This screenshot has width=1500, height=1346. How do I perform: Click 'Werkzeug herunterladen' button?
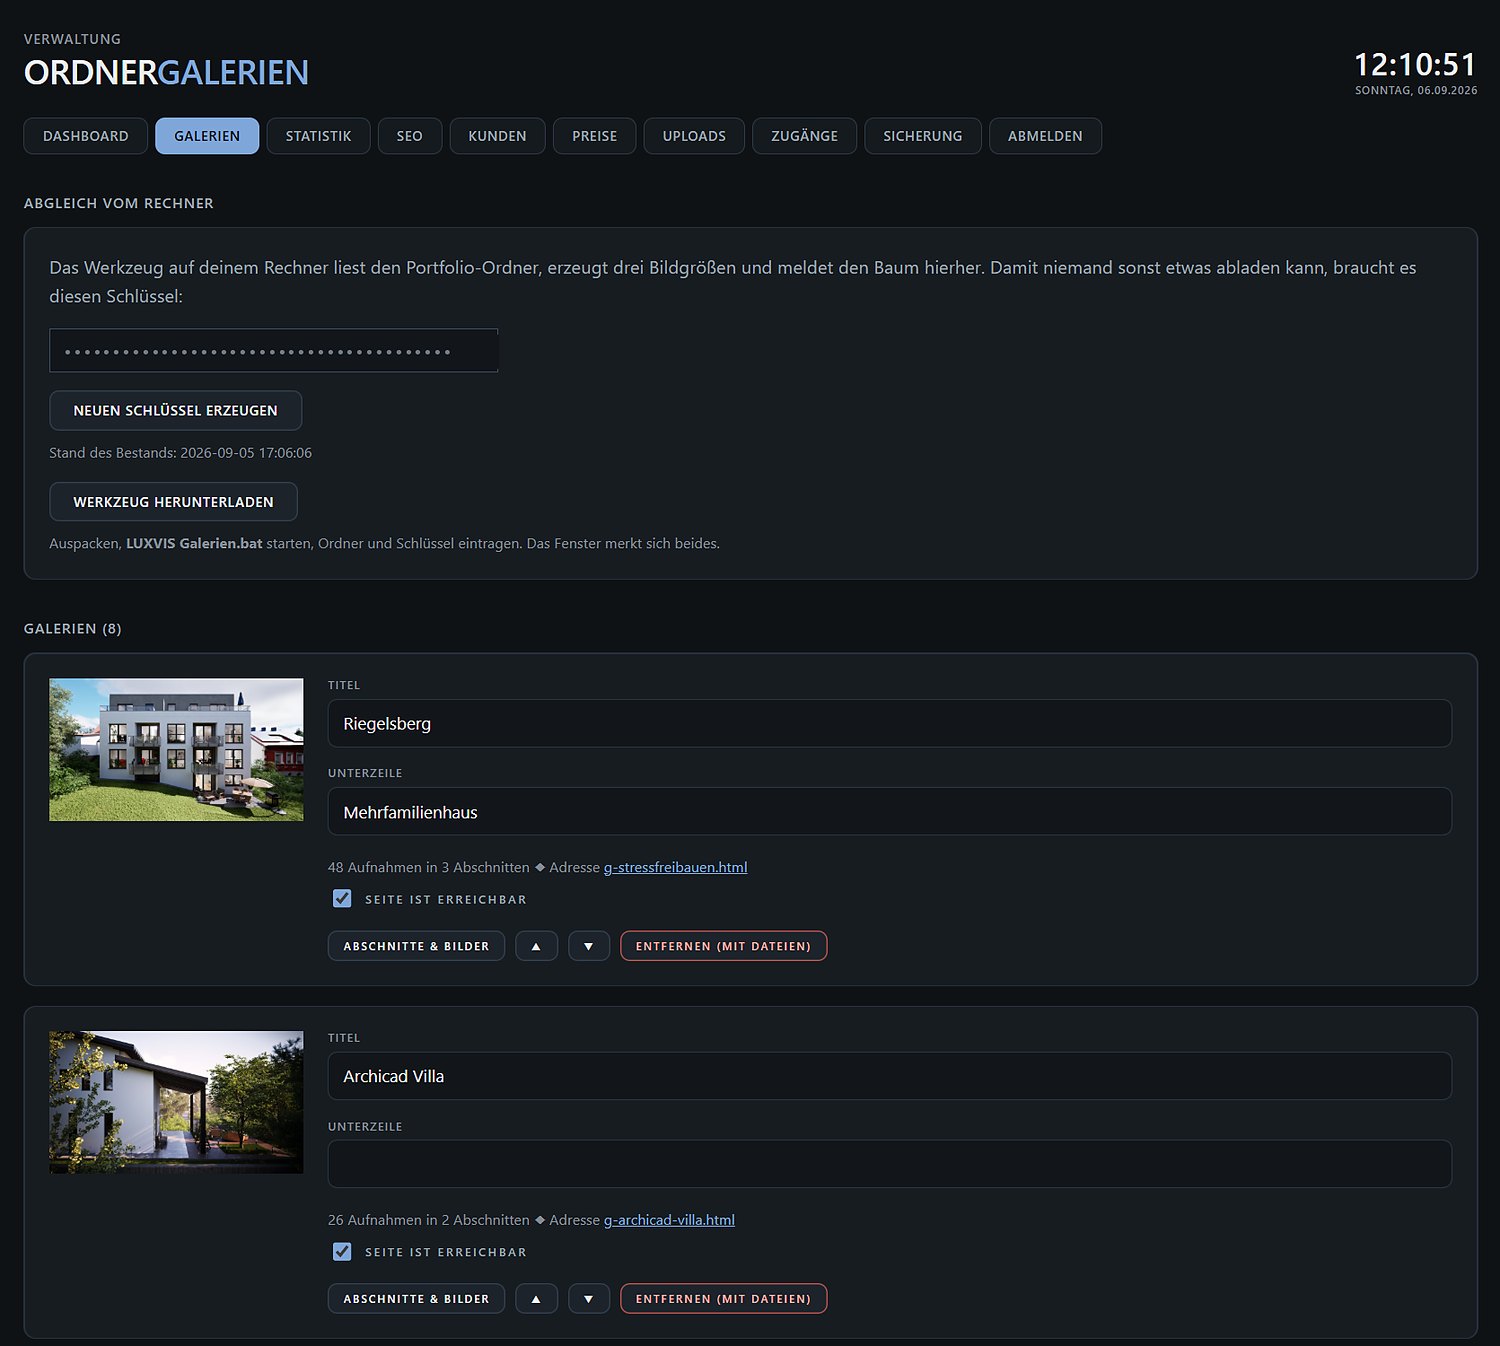click(x=174, y=502)
